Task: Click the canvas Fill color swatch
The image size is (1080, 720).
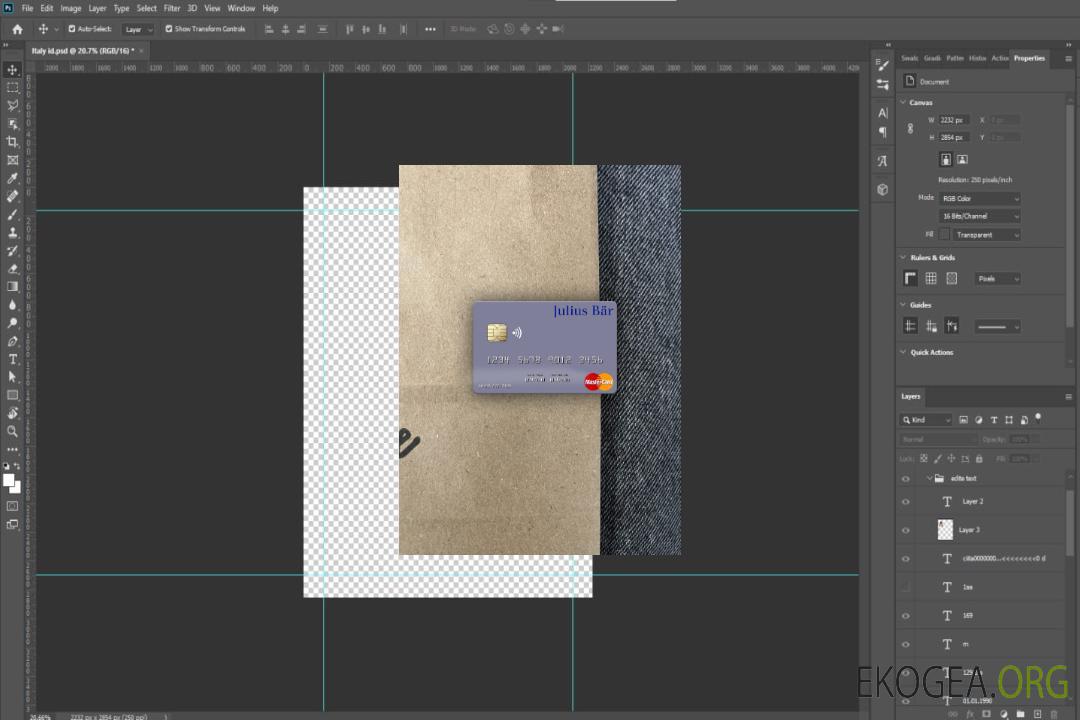Action: (944, 234)
